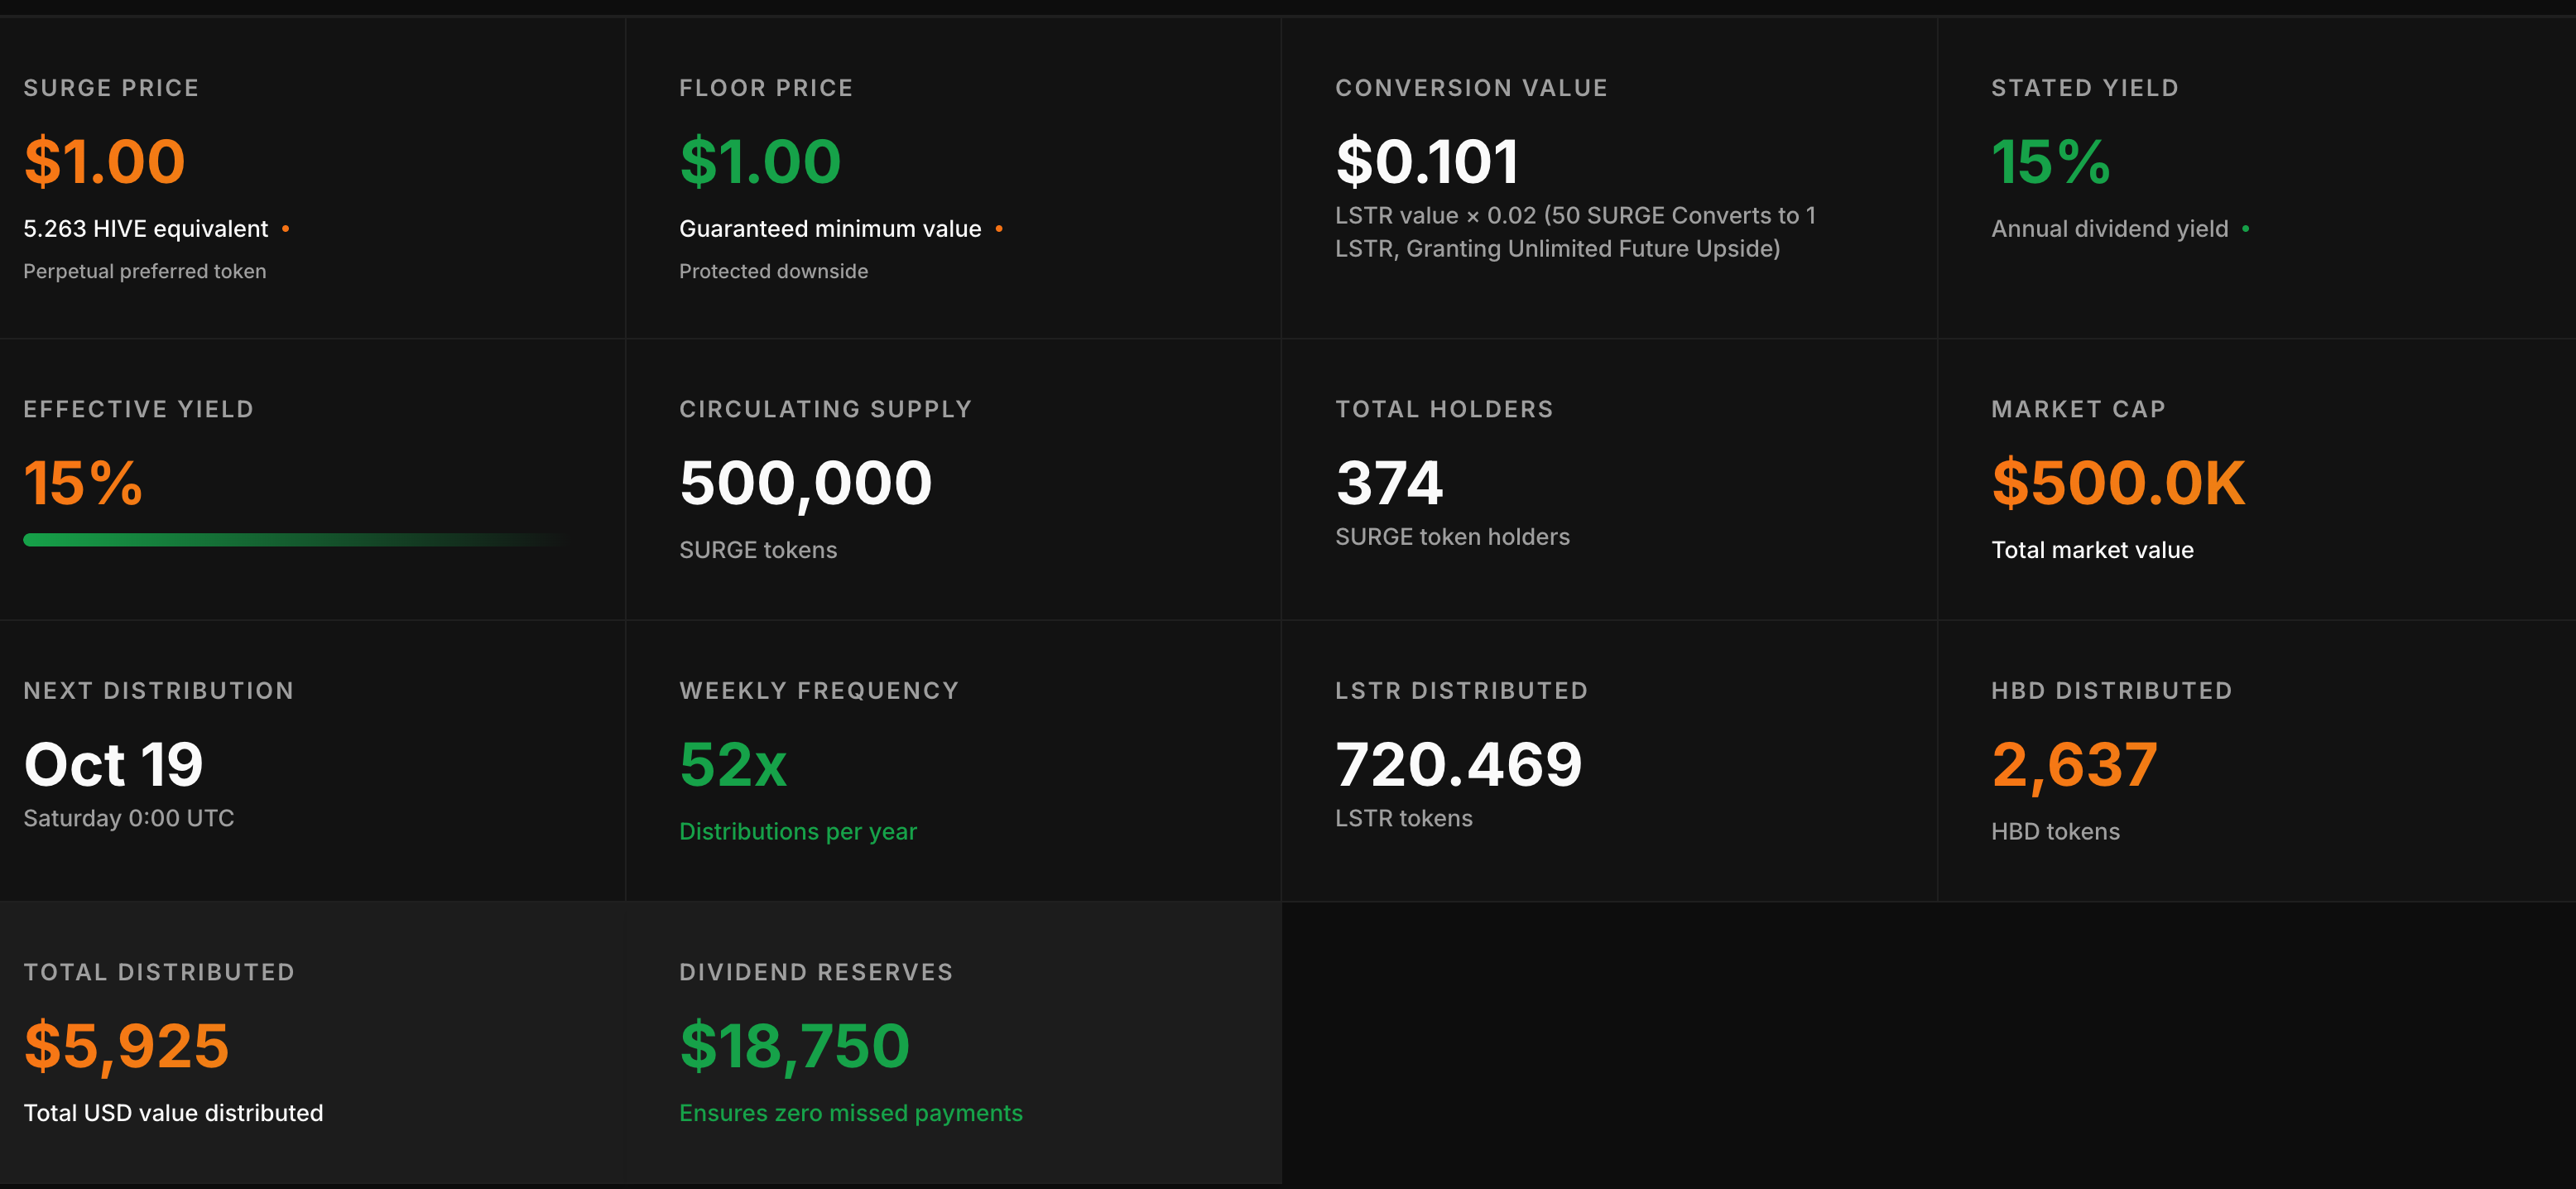Click Distributions per year green text
This screenshot has width=2576, height=1189.
[797, 832]
